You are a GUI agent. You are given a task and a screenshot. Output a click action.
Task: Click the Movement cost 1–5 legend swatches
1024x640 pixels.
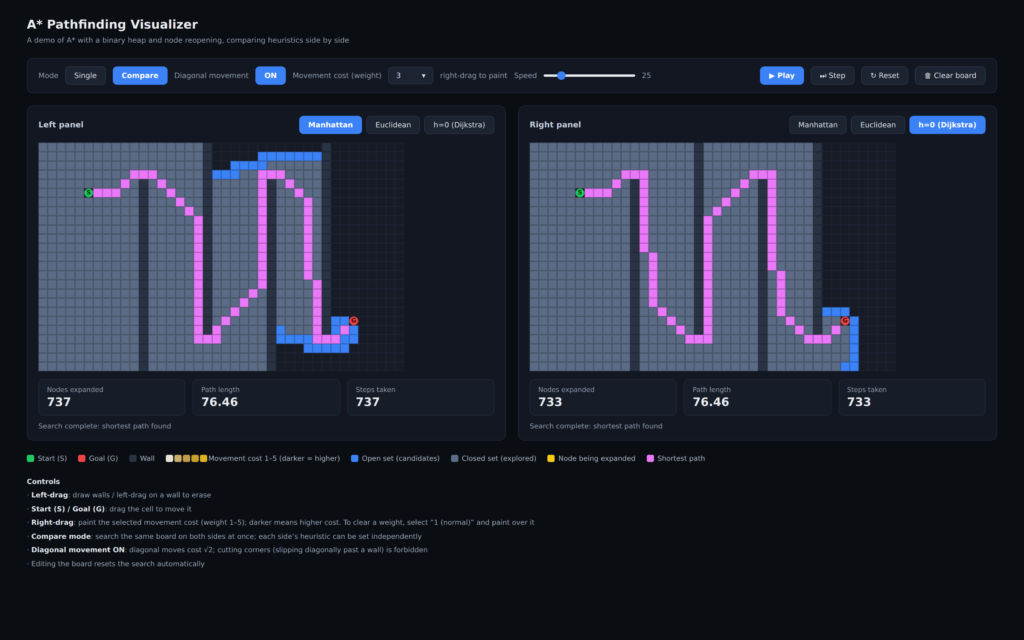186,458
